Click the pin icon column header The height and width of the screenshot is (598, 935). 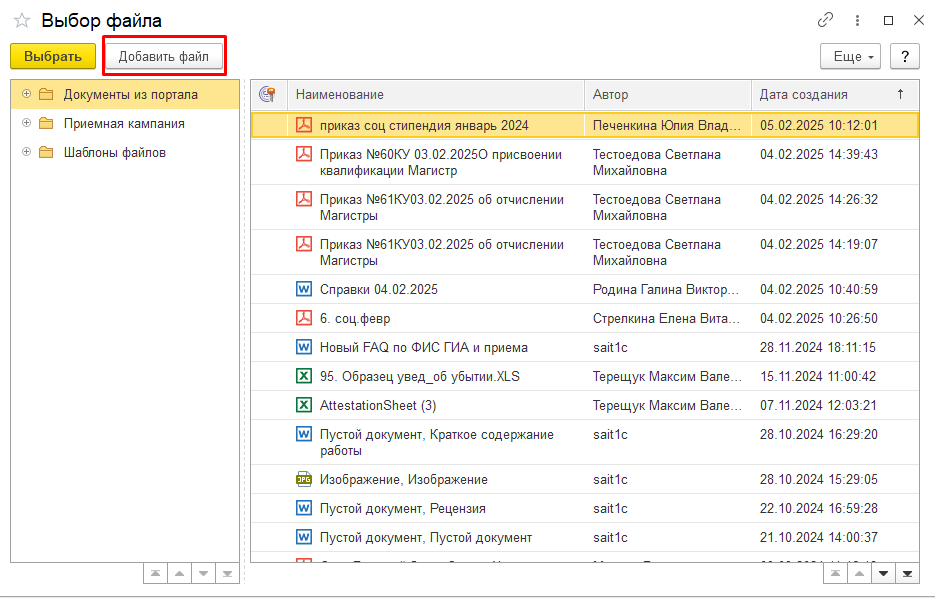point(267,94)
